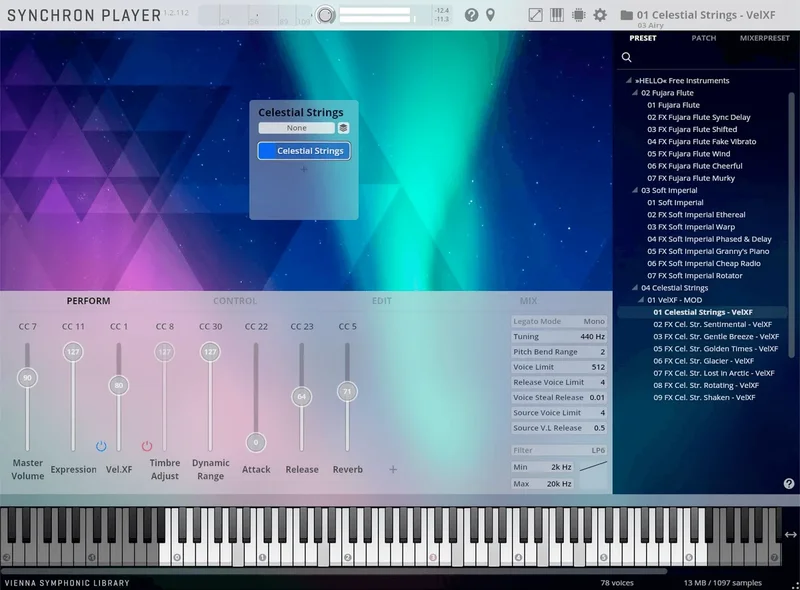Select preset 02 FX Cel. Str. Sentimental - VelXF
Image resolution: width=800 pixels, height=590 pixels.
[x=712, y=325]
